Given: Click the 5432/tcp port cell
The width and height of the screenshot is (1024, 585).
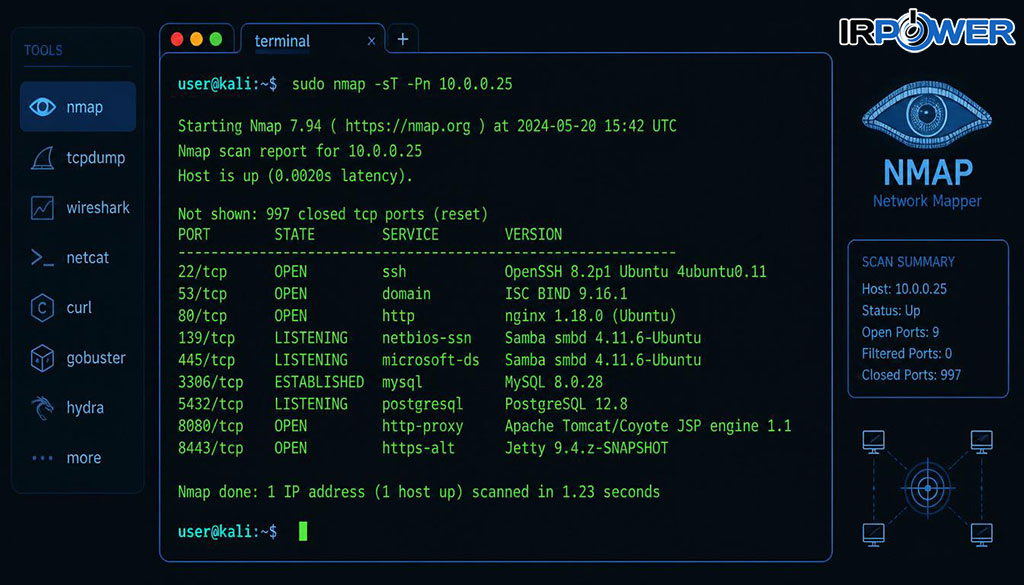Looking at the screenshot, I should tap(210, 404).
